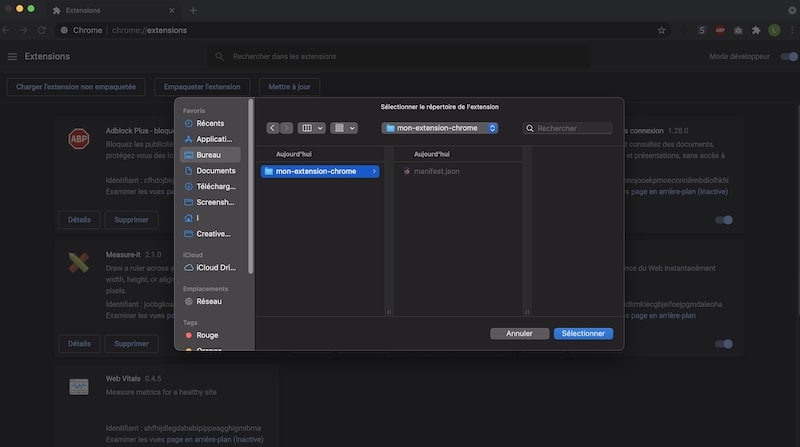Open Téléchargements in the sidebar
This screenshot has height=447, width=800.
coord(215,187)
